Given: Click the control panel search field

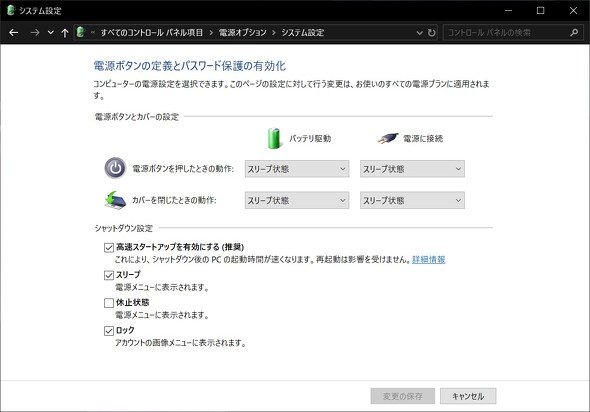Looking at the screenshot, I should (x=505, y=33).
